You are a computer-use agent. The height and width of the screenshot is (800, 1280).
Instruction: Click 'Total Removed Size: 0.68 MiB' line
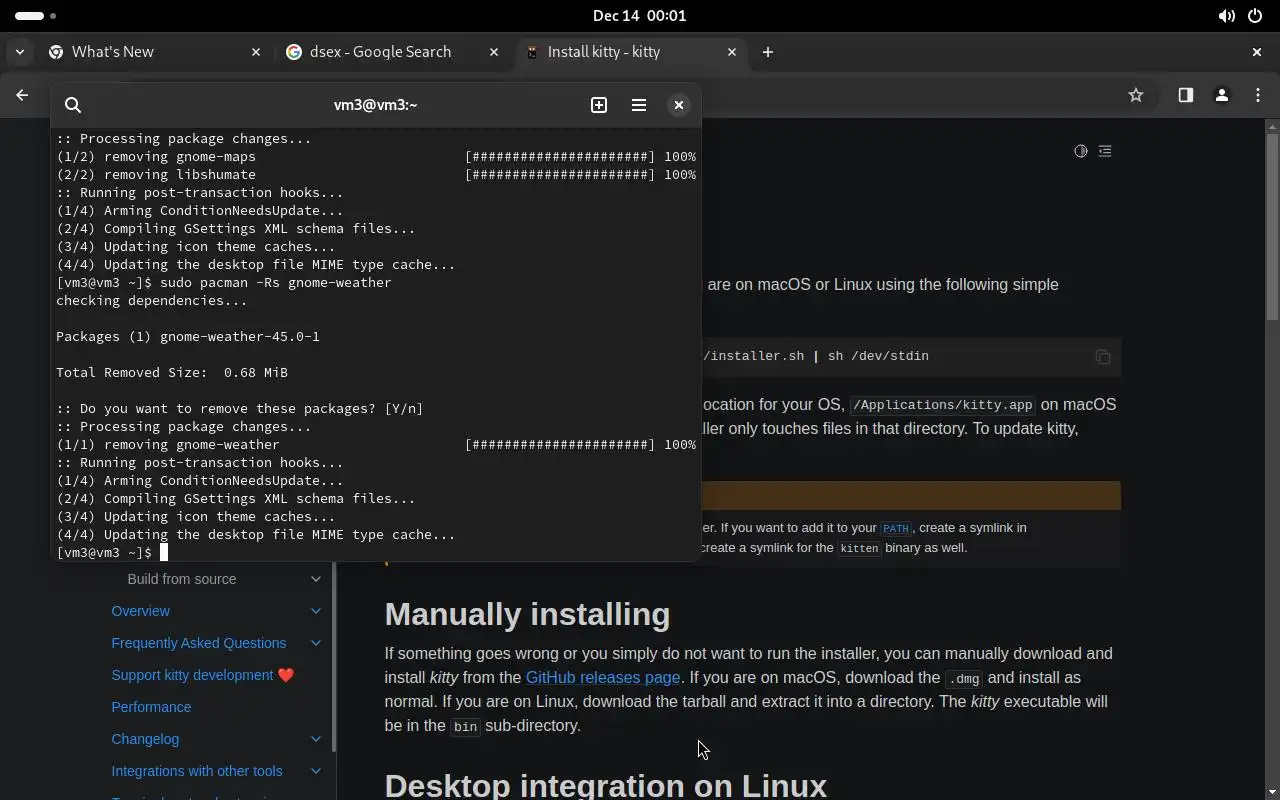point(172,372)
